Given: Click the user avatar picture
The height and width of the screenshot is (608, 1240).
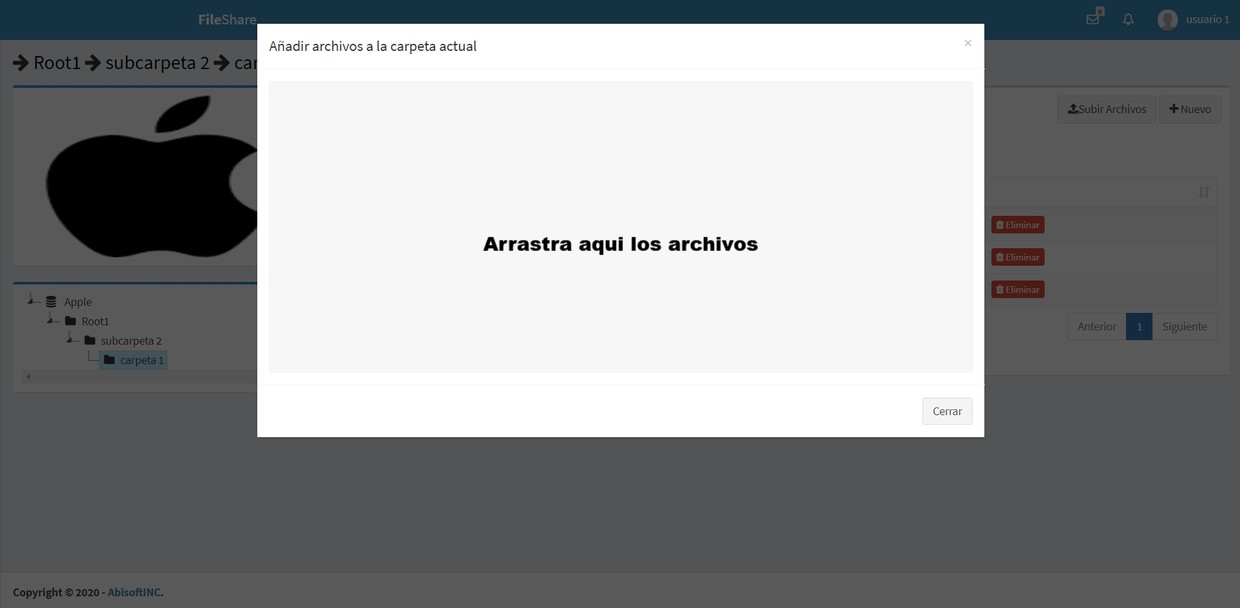Looking at the screenshot, I should [x=1167, y=19].
